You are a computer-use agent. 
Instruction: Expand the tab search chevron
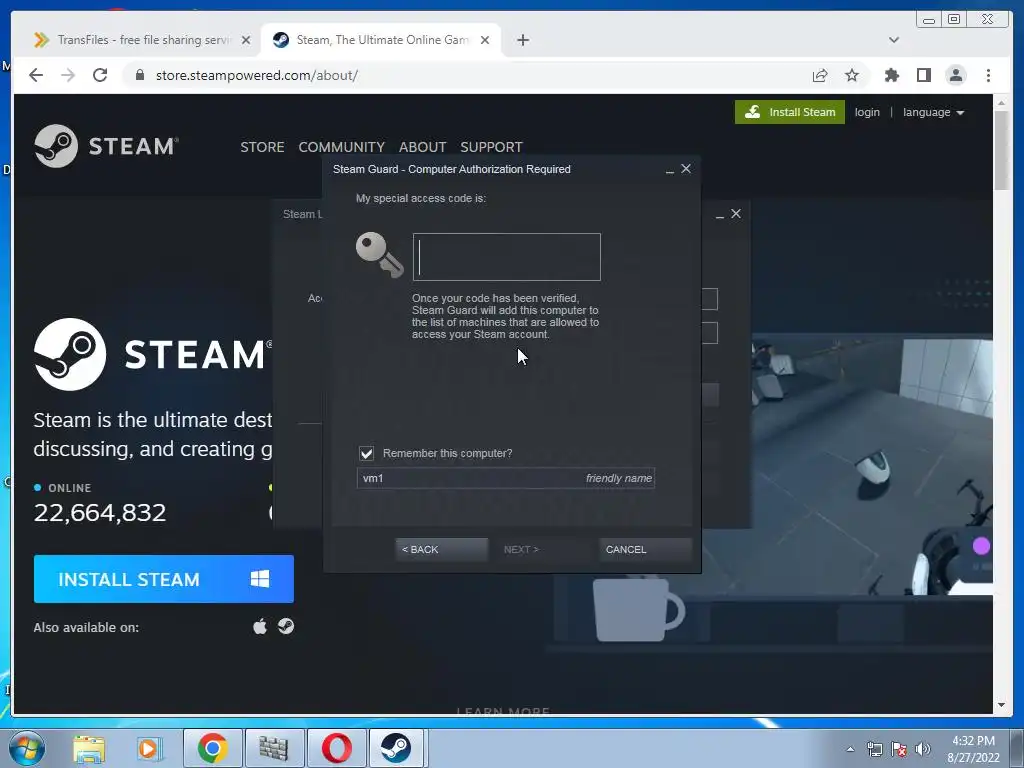(894, 40)
